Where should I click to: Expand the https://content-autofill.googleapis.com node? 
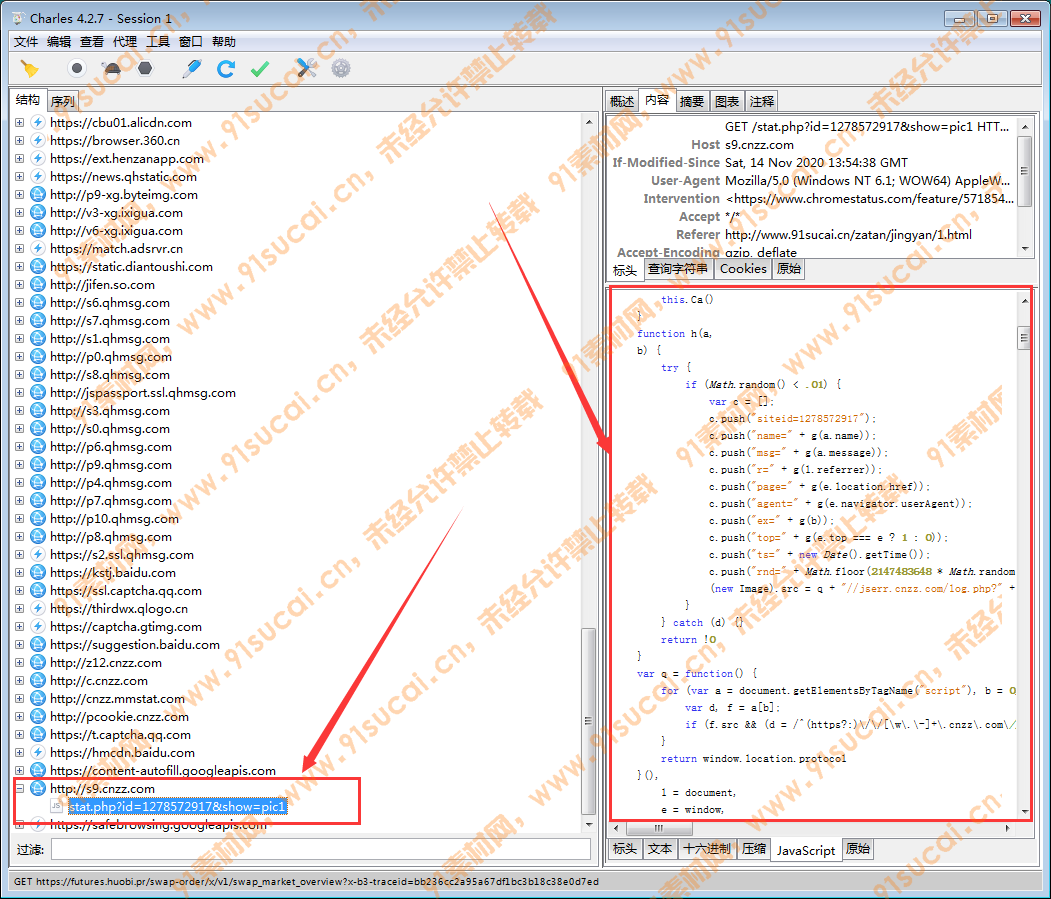pos(19,770)
